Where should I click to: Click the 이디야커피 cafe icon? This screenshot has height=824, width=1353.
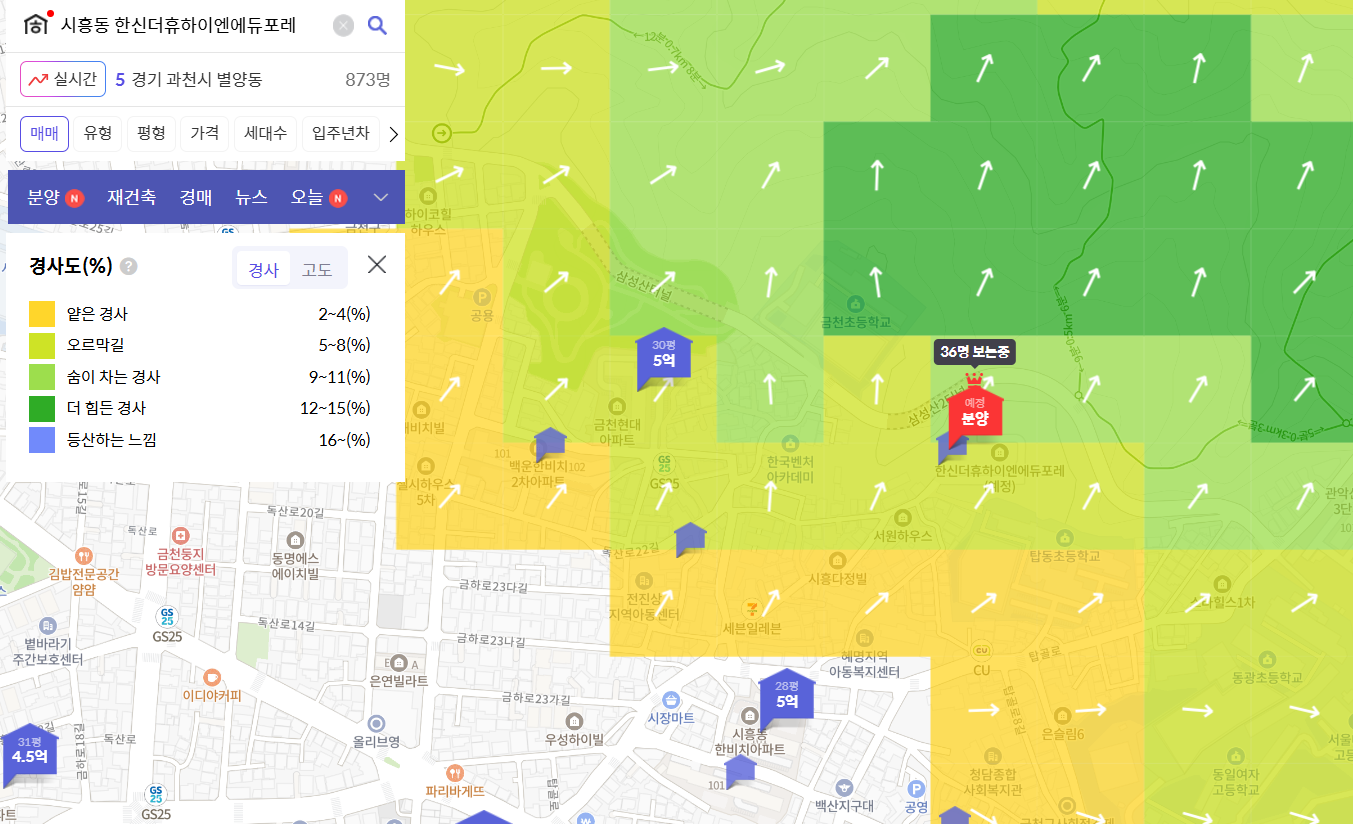[211, 676]
